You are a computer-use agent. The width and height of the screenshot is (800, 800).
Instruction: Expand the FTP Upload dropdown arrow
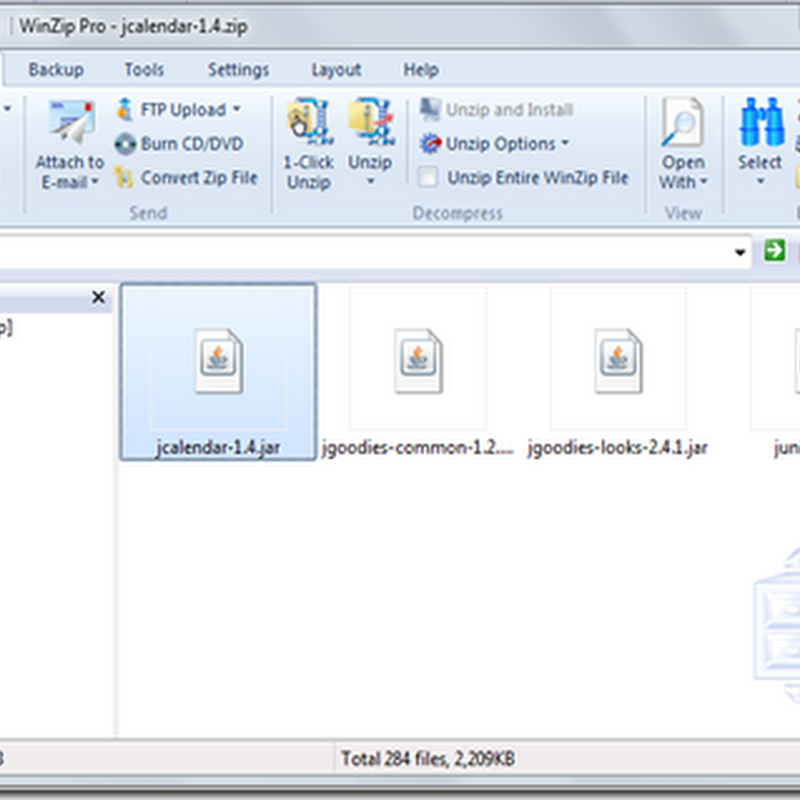pos(237,109)
